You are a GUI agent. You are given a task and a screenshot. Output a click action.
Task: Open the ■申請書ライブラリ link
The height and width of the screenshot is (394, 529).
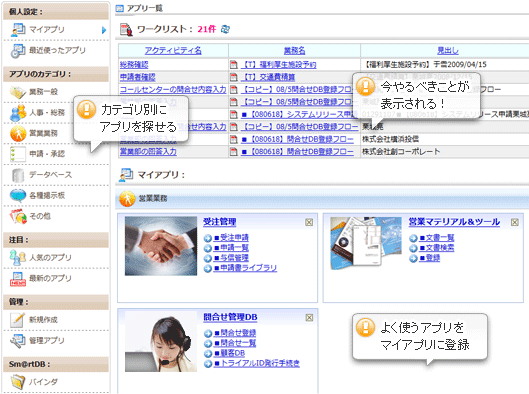pyautogui.click(x=245, y=268)
